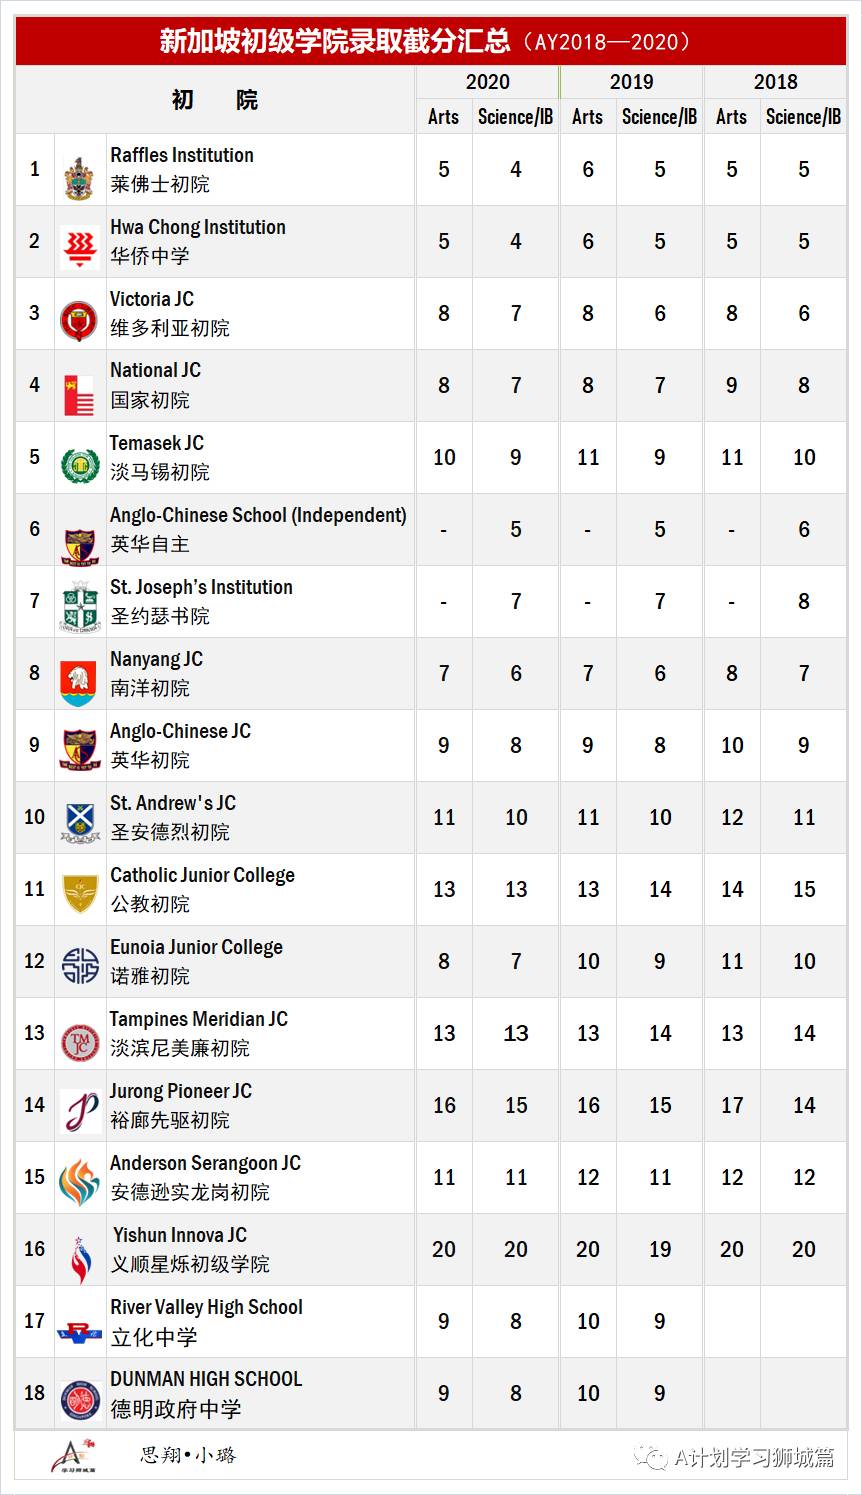The image size is (862, 1495).
Task: Click the WeChat icon in the watermark
Action: coord(654,1458)
